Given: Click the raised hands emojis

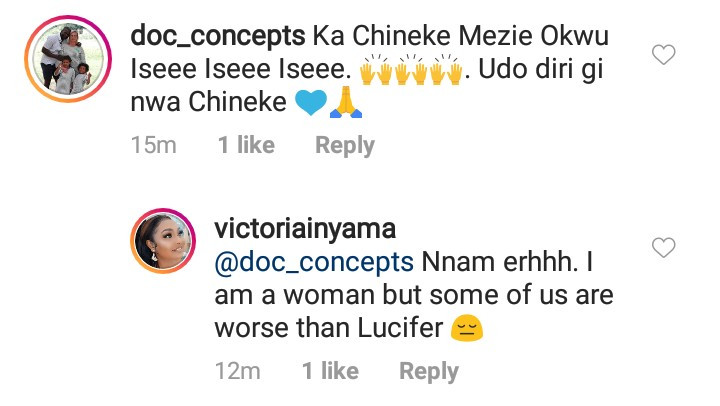Looking at the screenshot, I should click(413, 71).
